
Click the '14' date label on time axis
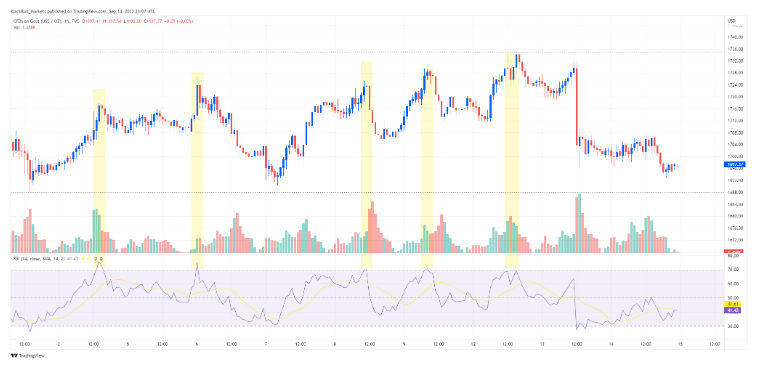coord(611,344)
